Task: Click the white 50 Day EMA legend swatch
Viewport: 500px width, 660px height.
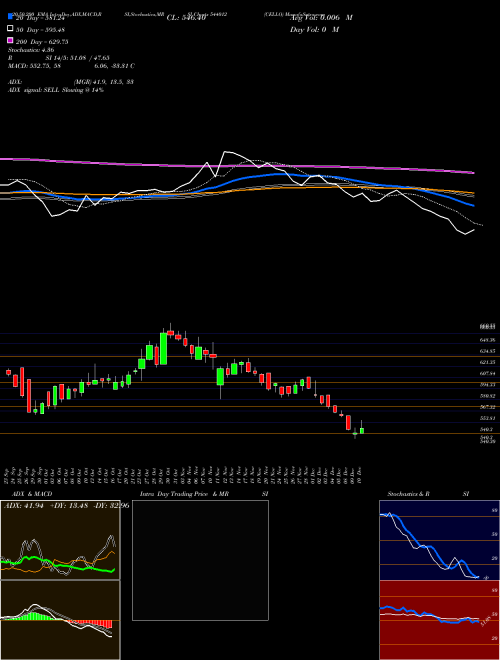Action: 10,29
